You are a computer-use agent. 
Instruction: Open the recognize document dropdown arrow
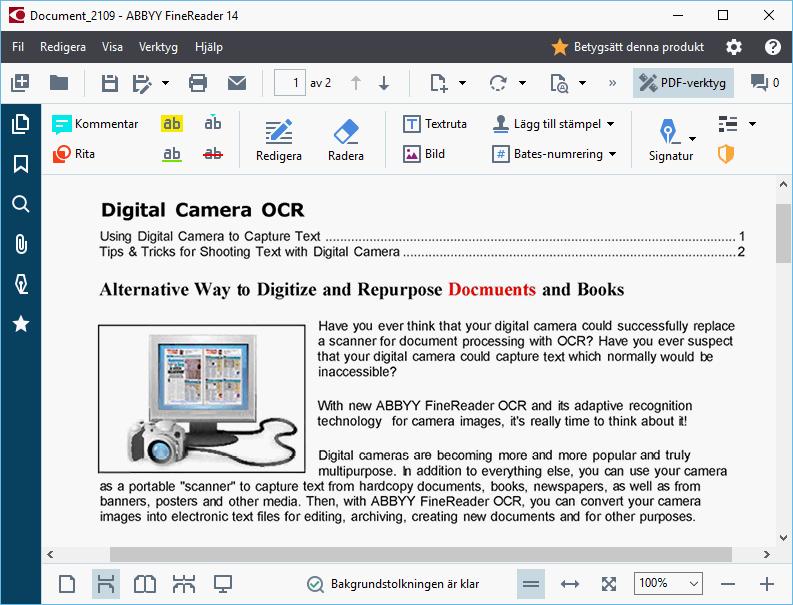[583, 83]
